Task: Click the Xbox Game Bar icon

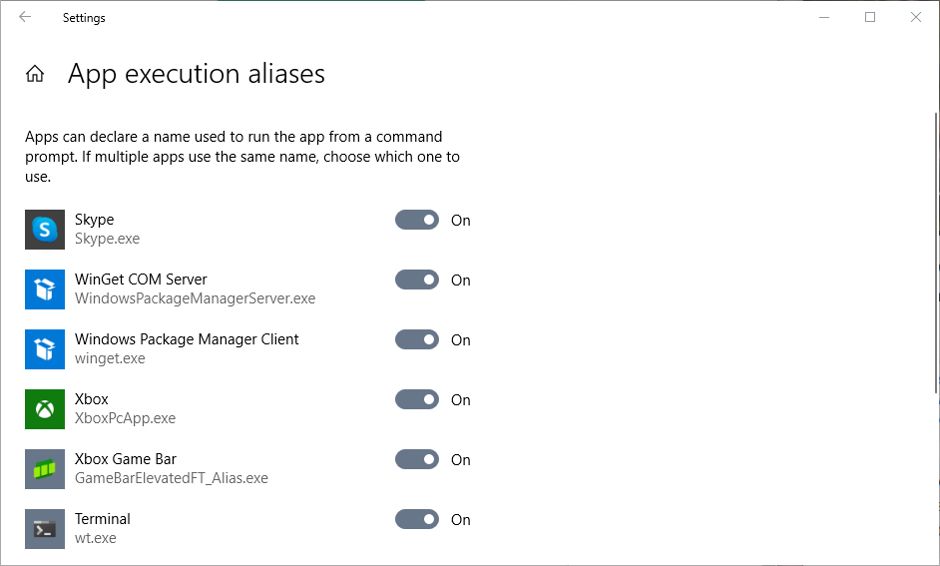Action: click(x=45, y=469)
